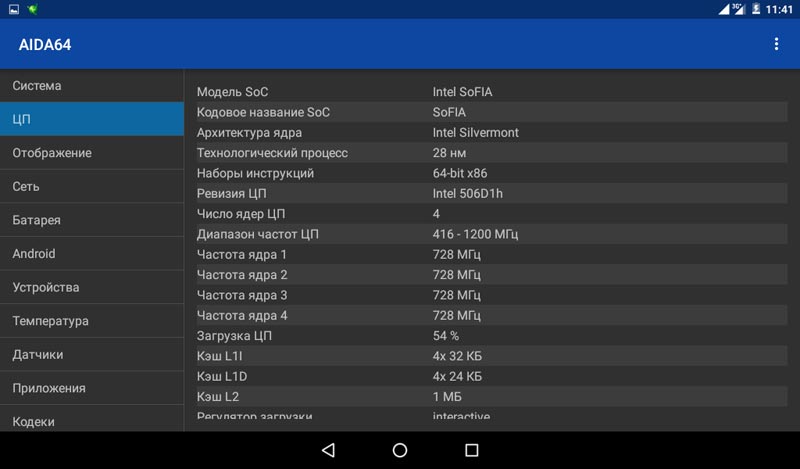Open recent apps with square button

472,450
